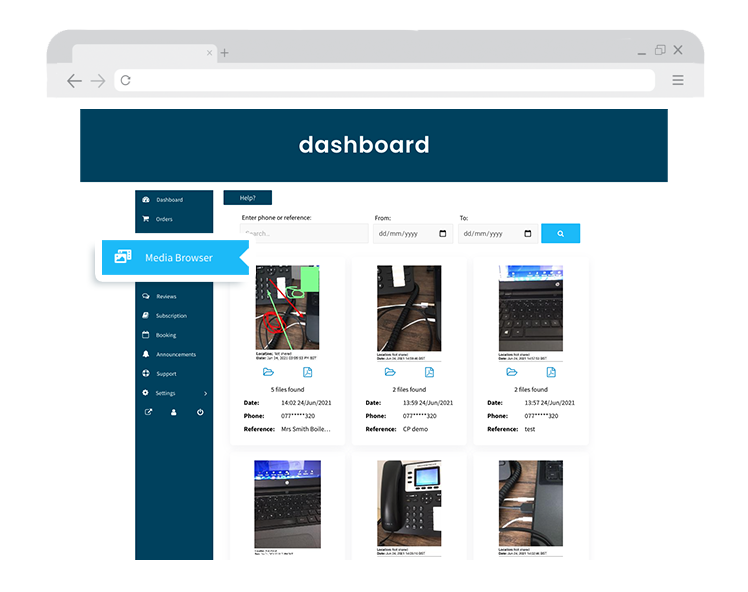Click the '13:57 24/Jun/2021' date value

(550, 403)
